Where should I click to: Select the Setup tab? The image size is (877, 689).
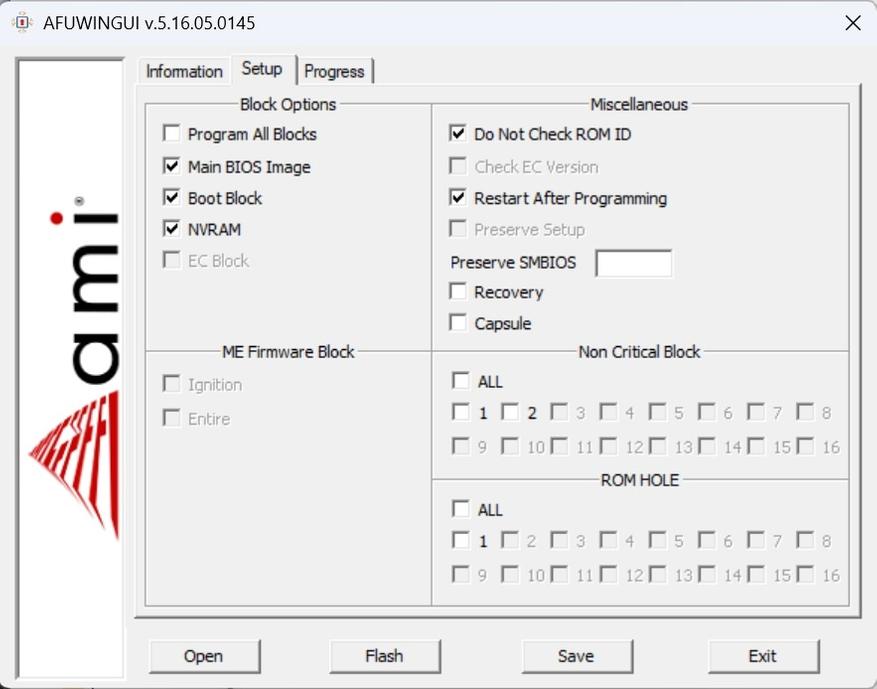tap(262, 69)
